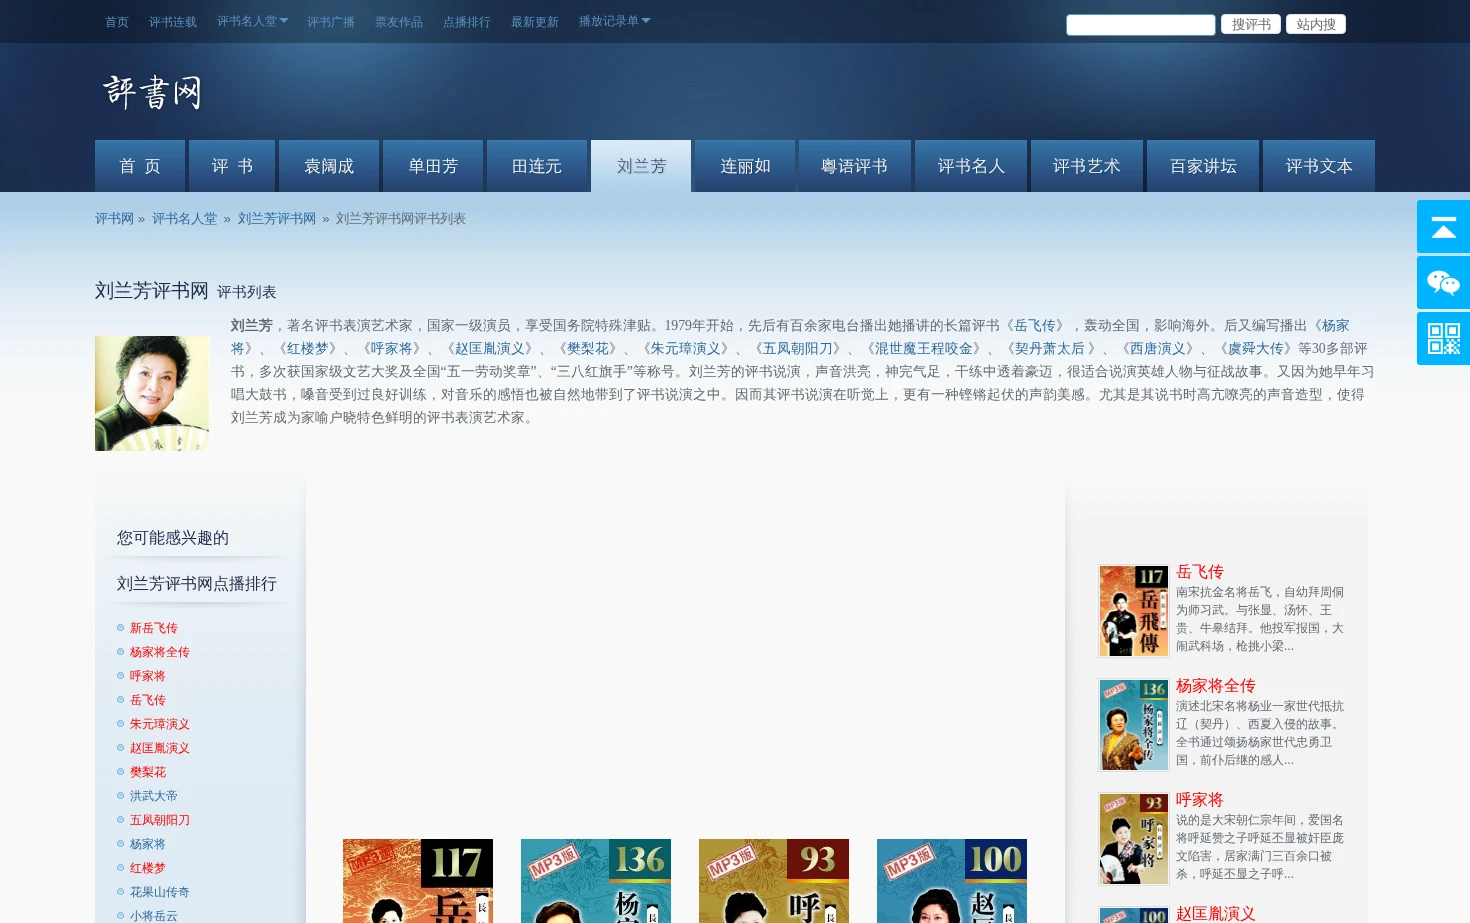Switch to the 百家讲坛 tab
The image size is (1470, 923).
click(1203, 166)
